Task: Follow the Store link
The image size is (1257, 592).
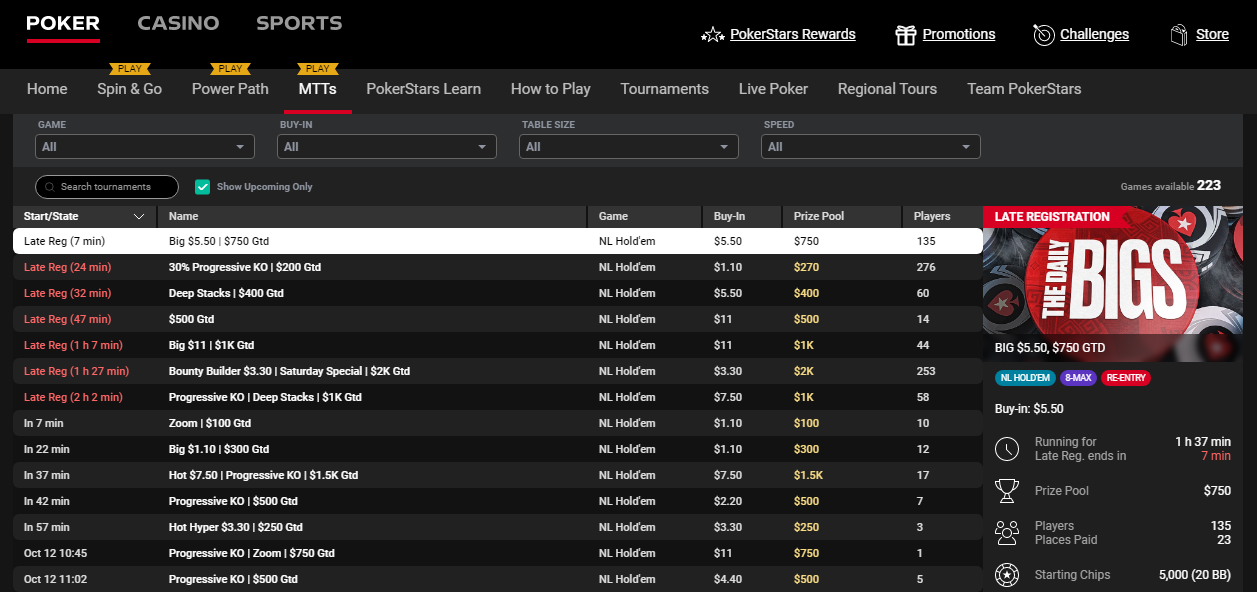Action: click(1213, 34)
